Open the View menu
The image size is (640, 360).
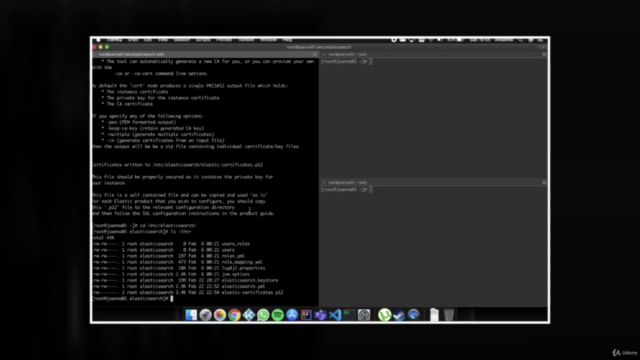point(163,40)
